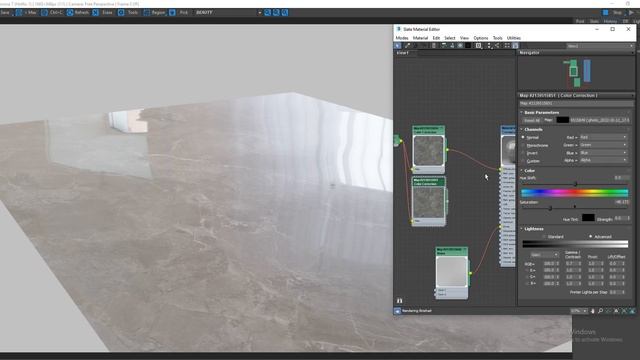
Task: Click the Tools icon in render toolbar
Action: click(121, 13)
